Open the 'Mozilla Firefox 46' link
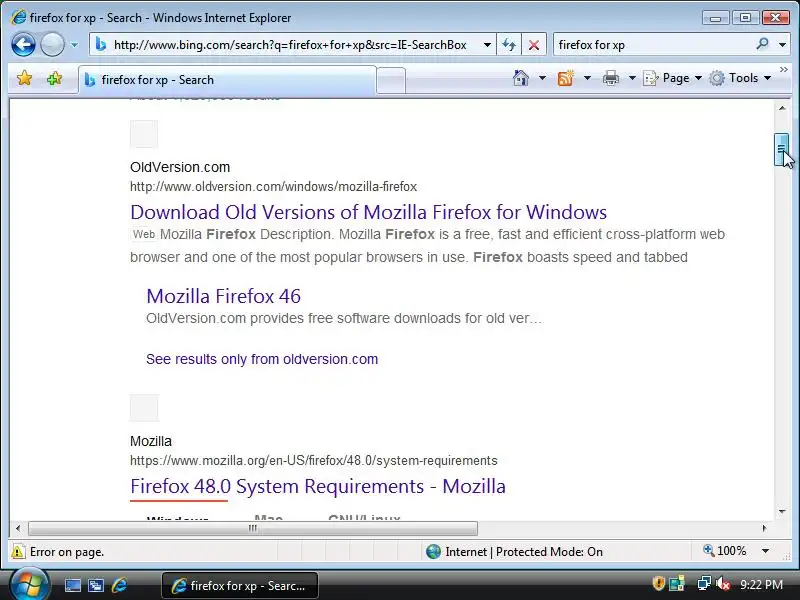This screenshot has height=600, width=800. tap(223, 296)
